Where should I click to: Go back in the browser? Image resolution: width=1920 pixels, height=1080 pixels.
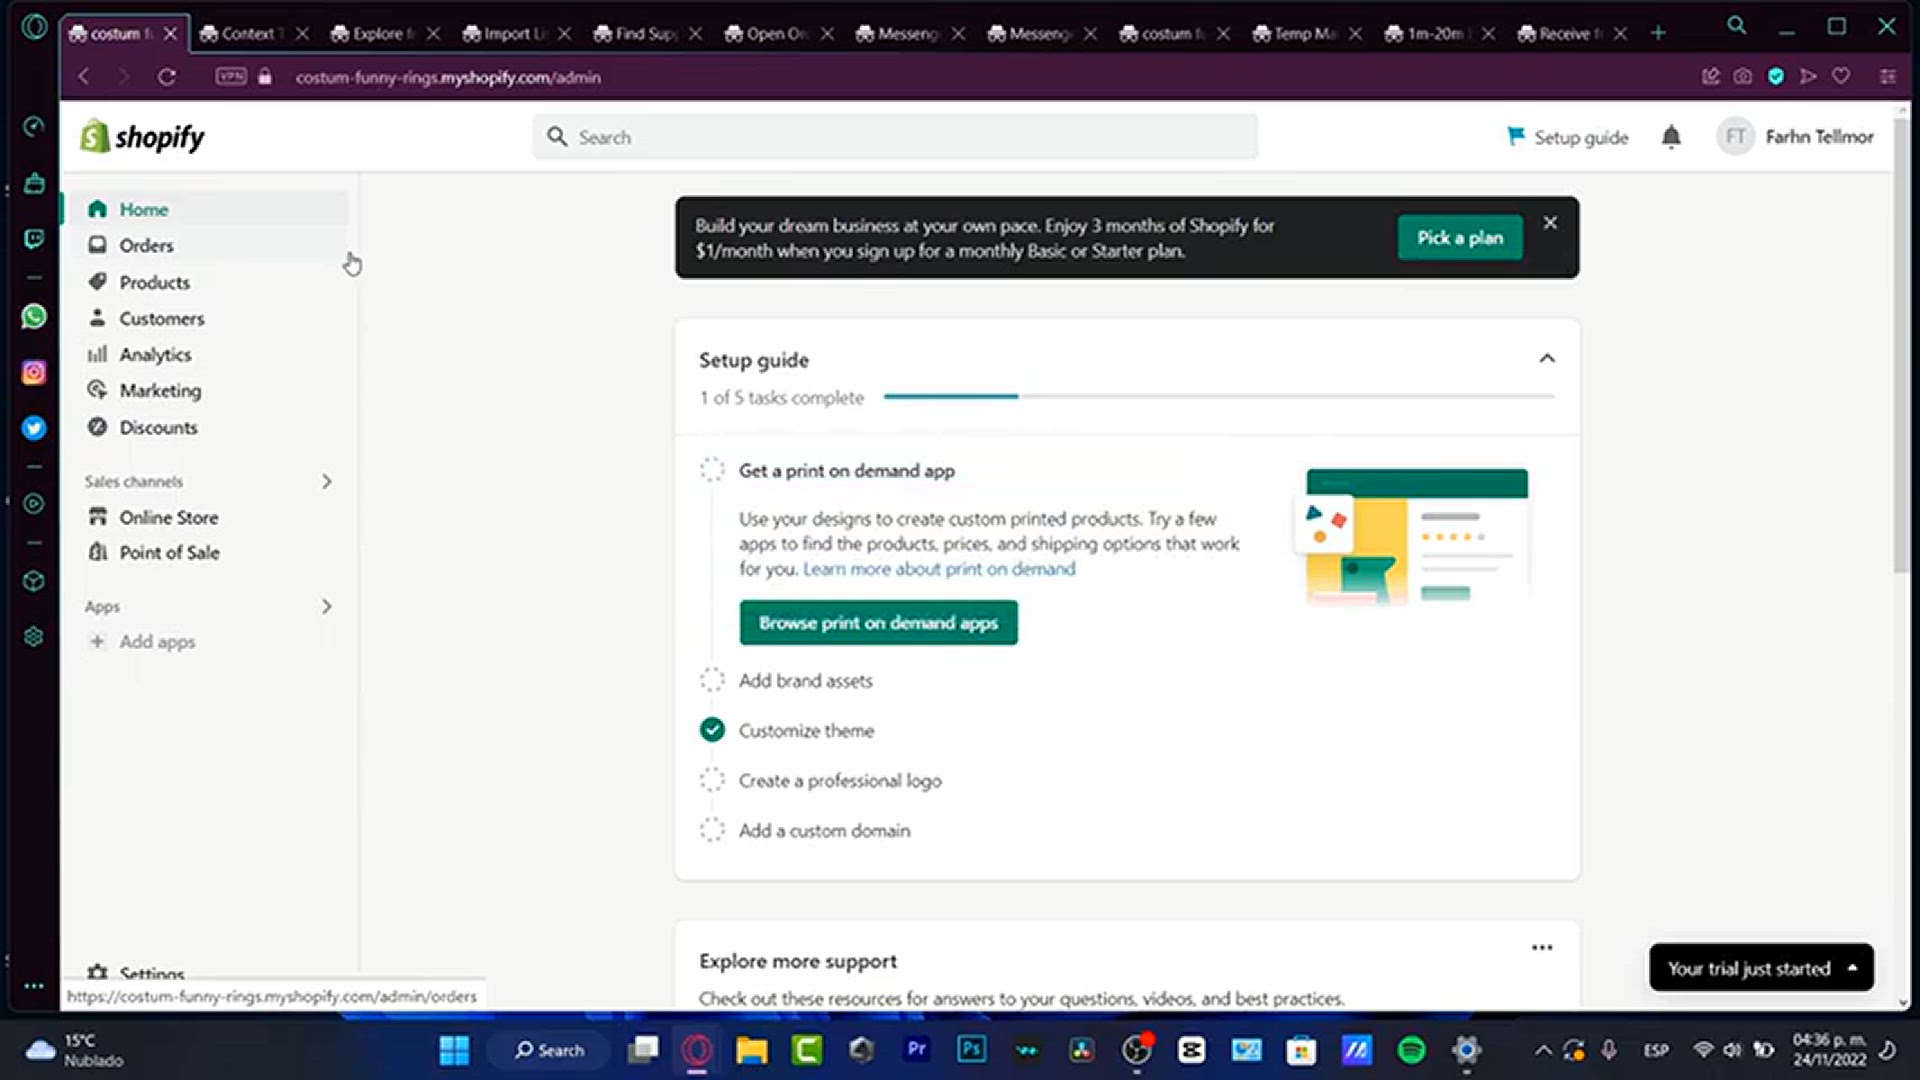[x=84, y=77]
